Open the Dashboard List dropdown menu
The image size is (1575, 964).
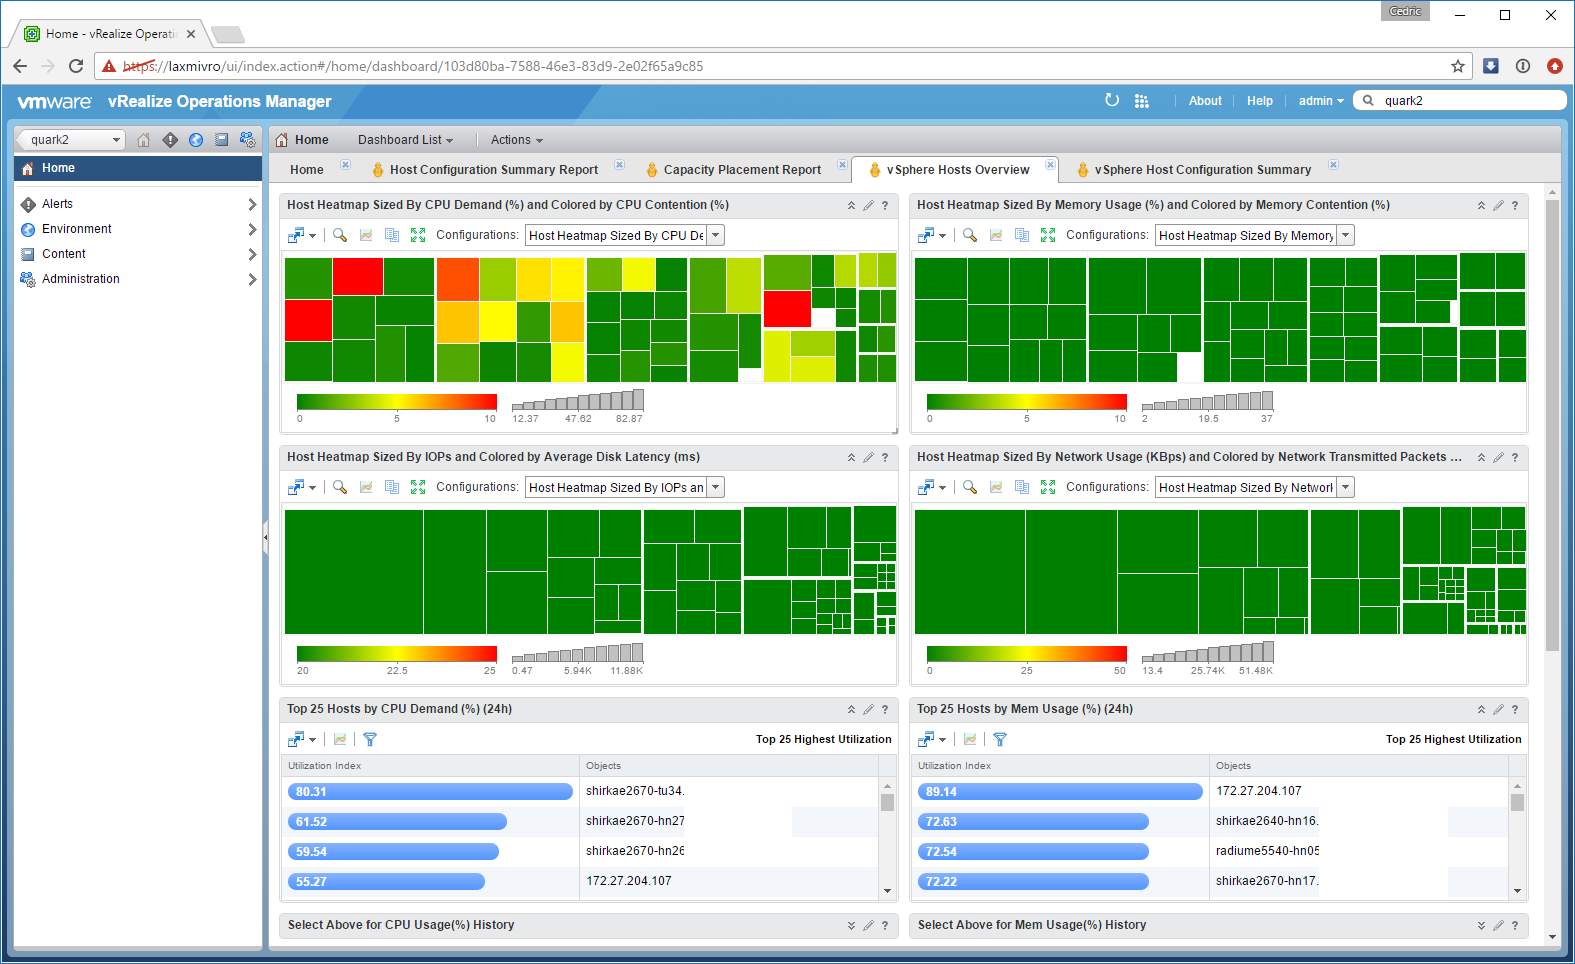[405, 140]
